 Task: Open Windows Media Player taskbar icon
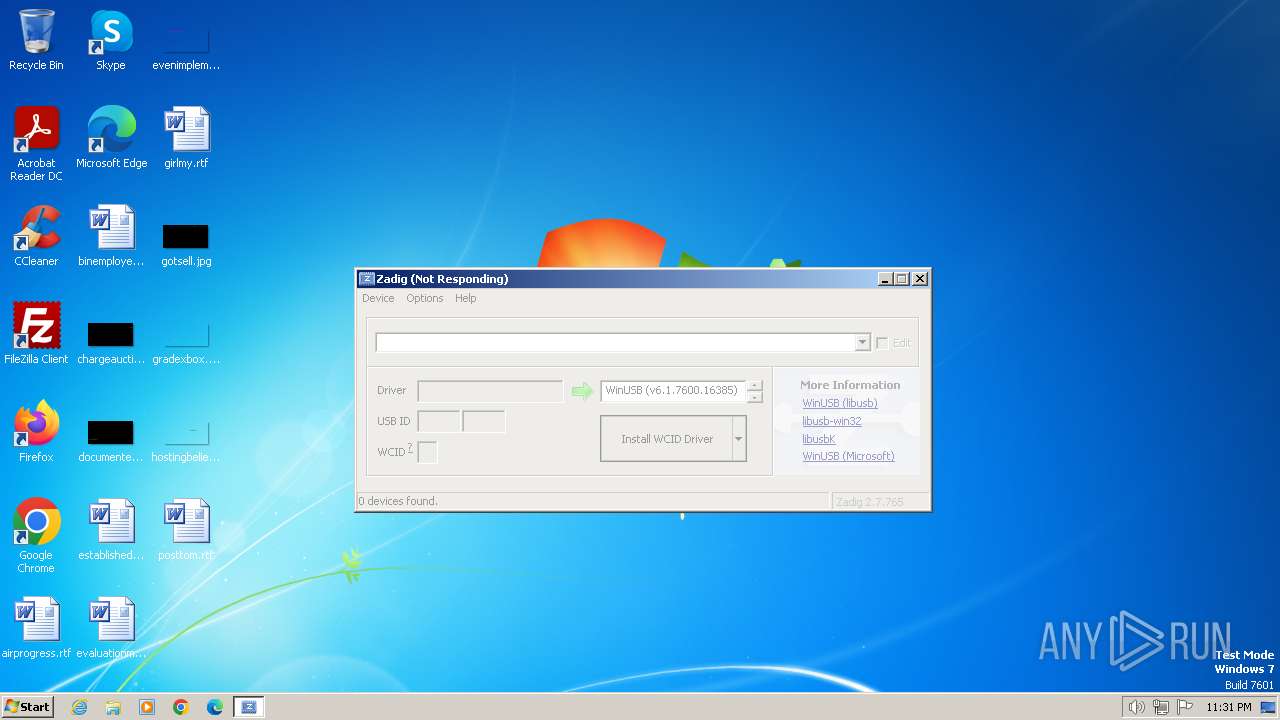click(x=147, y=707)
